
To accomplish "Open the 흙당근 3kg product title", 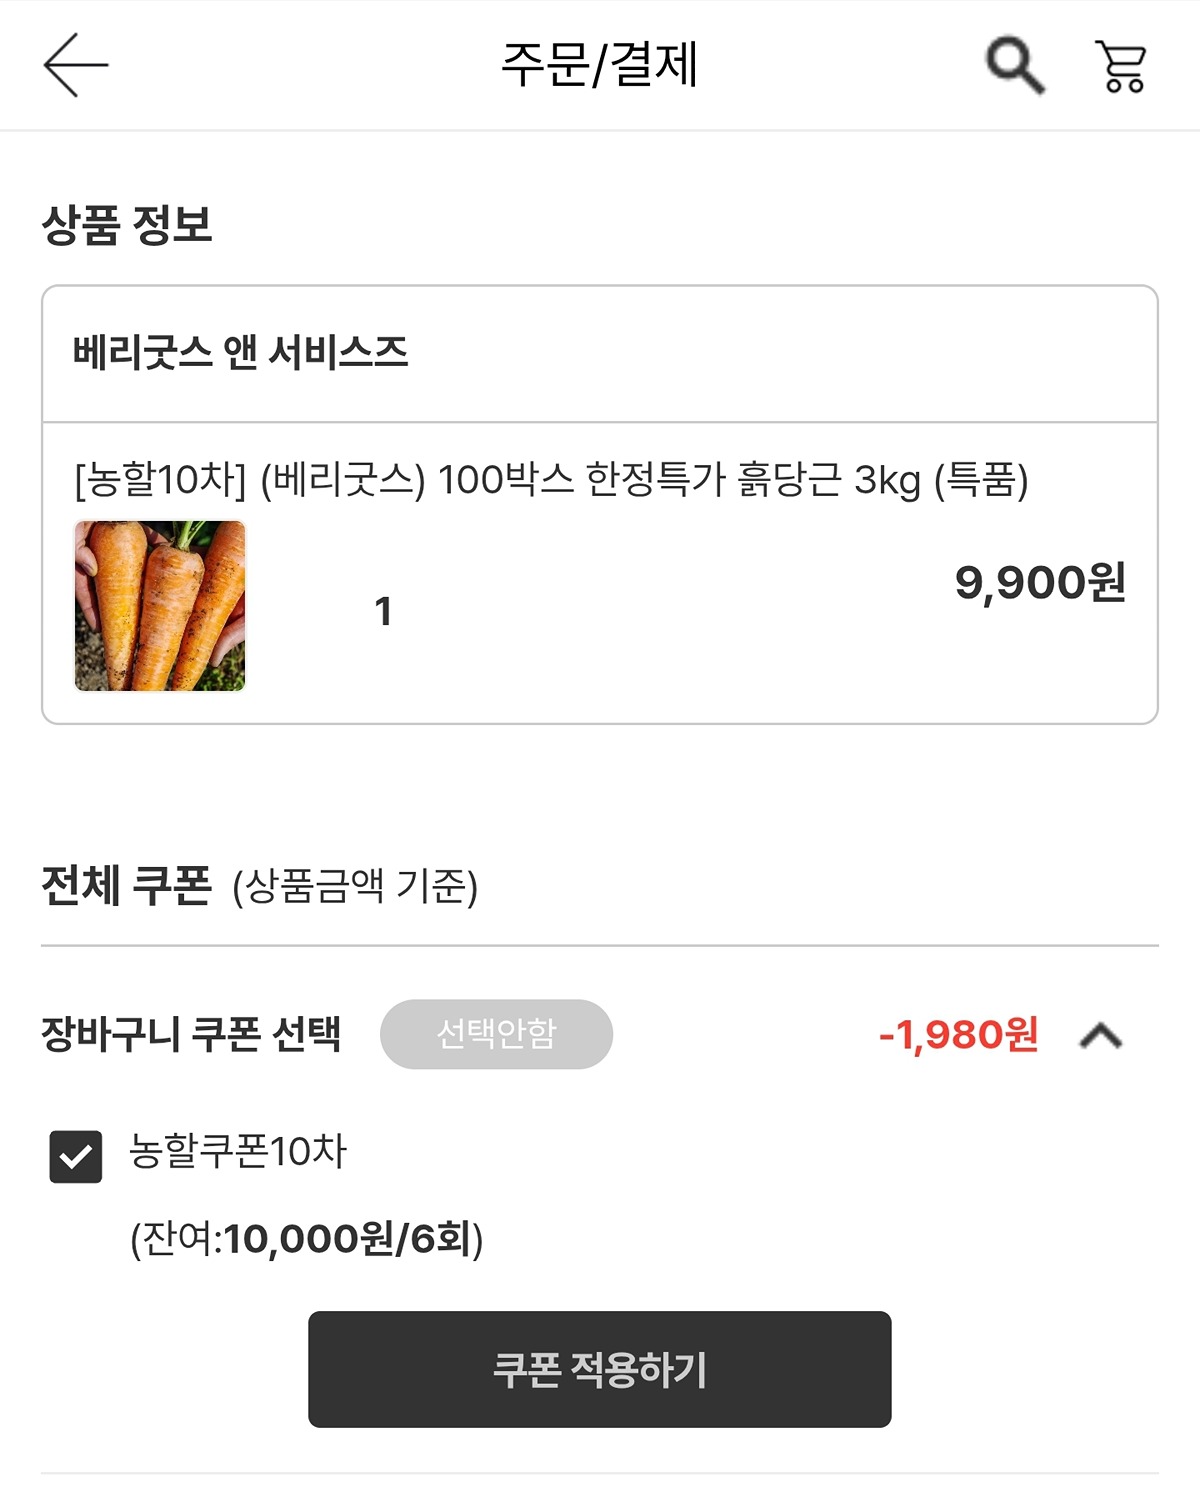I will [x=551, y=480].
